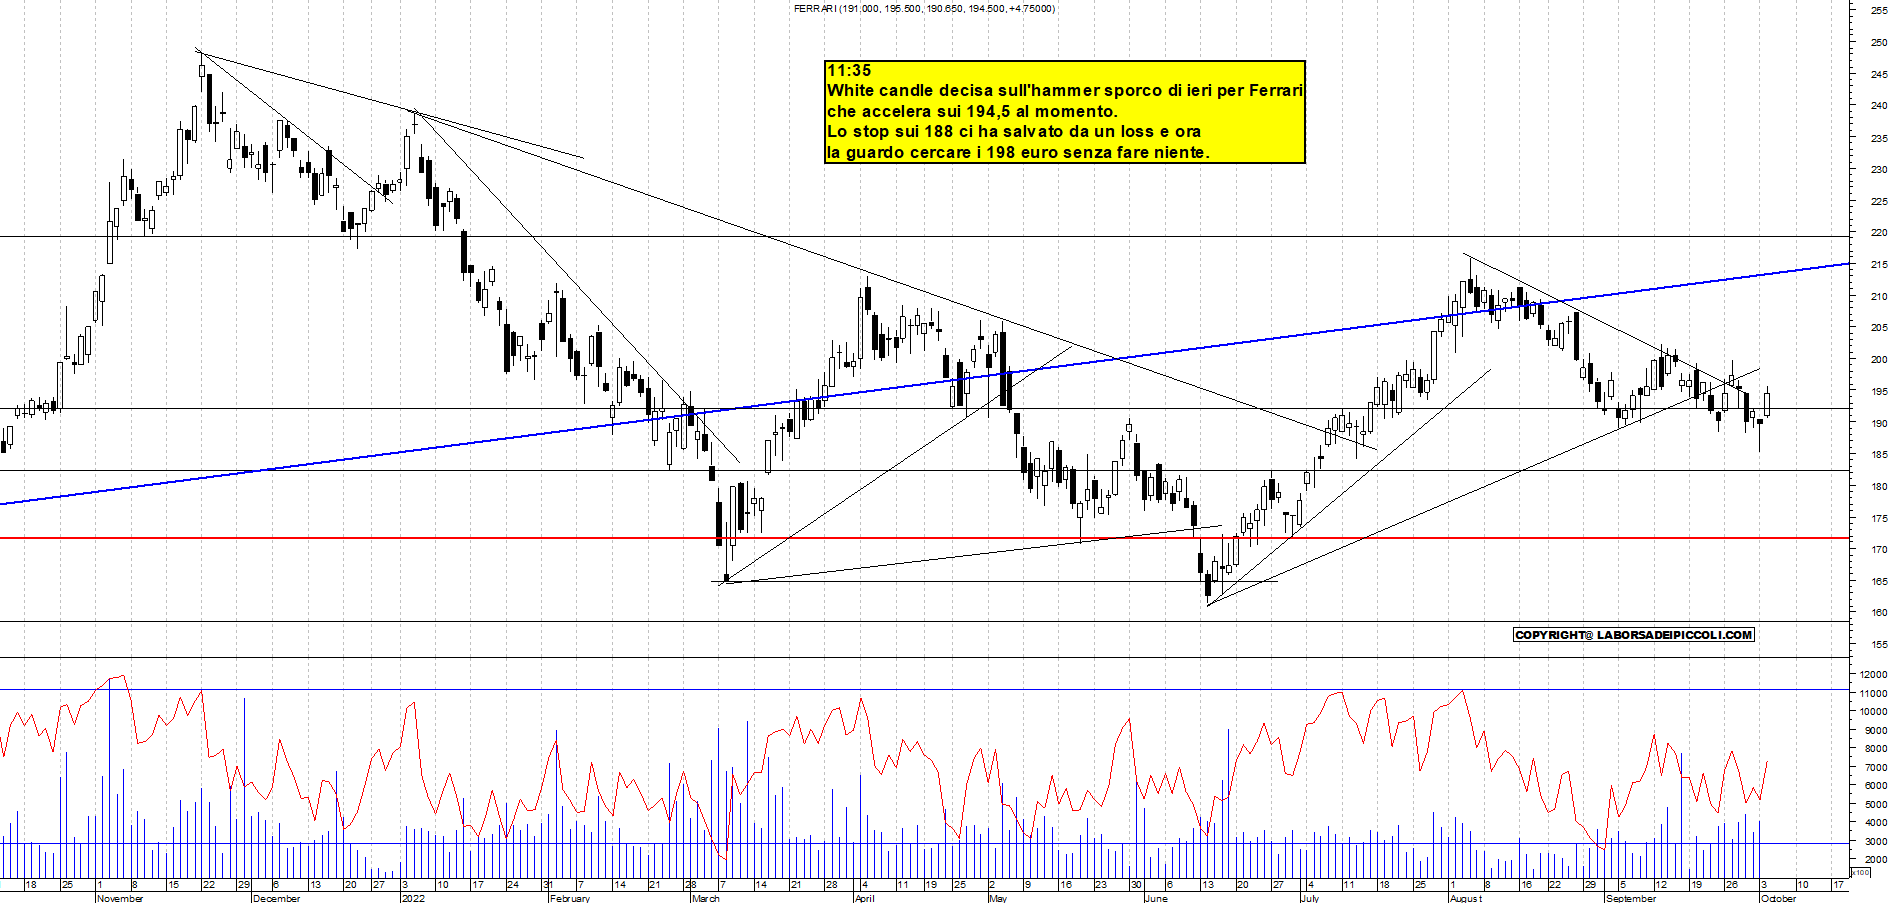1890x903 pixels.
Task: Click the 220 price axis label
Action: pos(1879,232)
